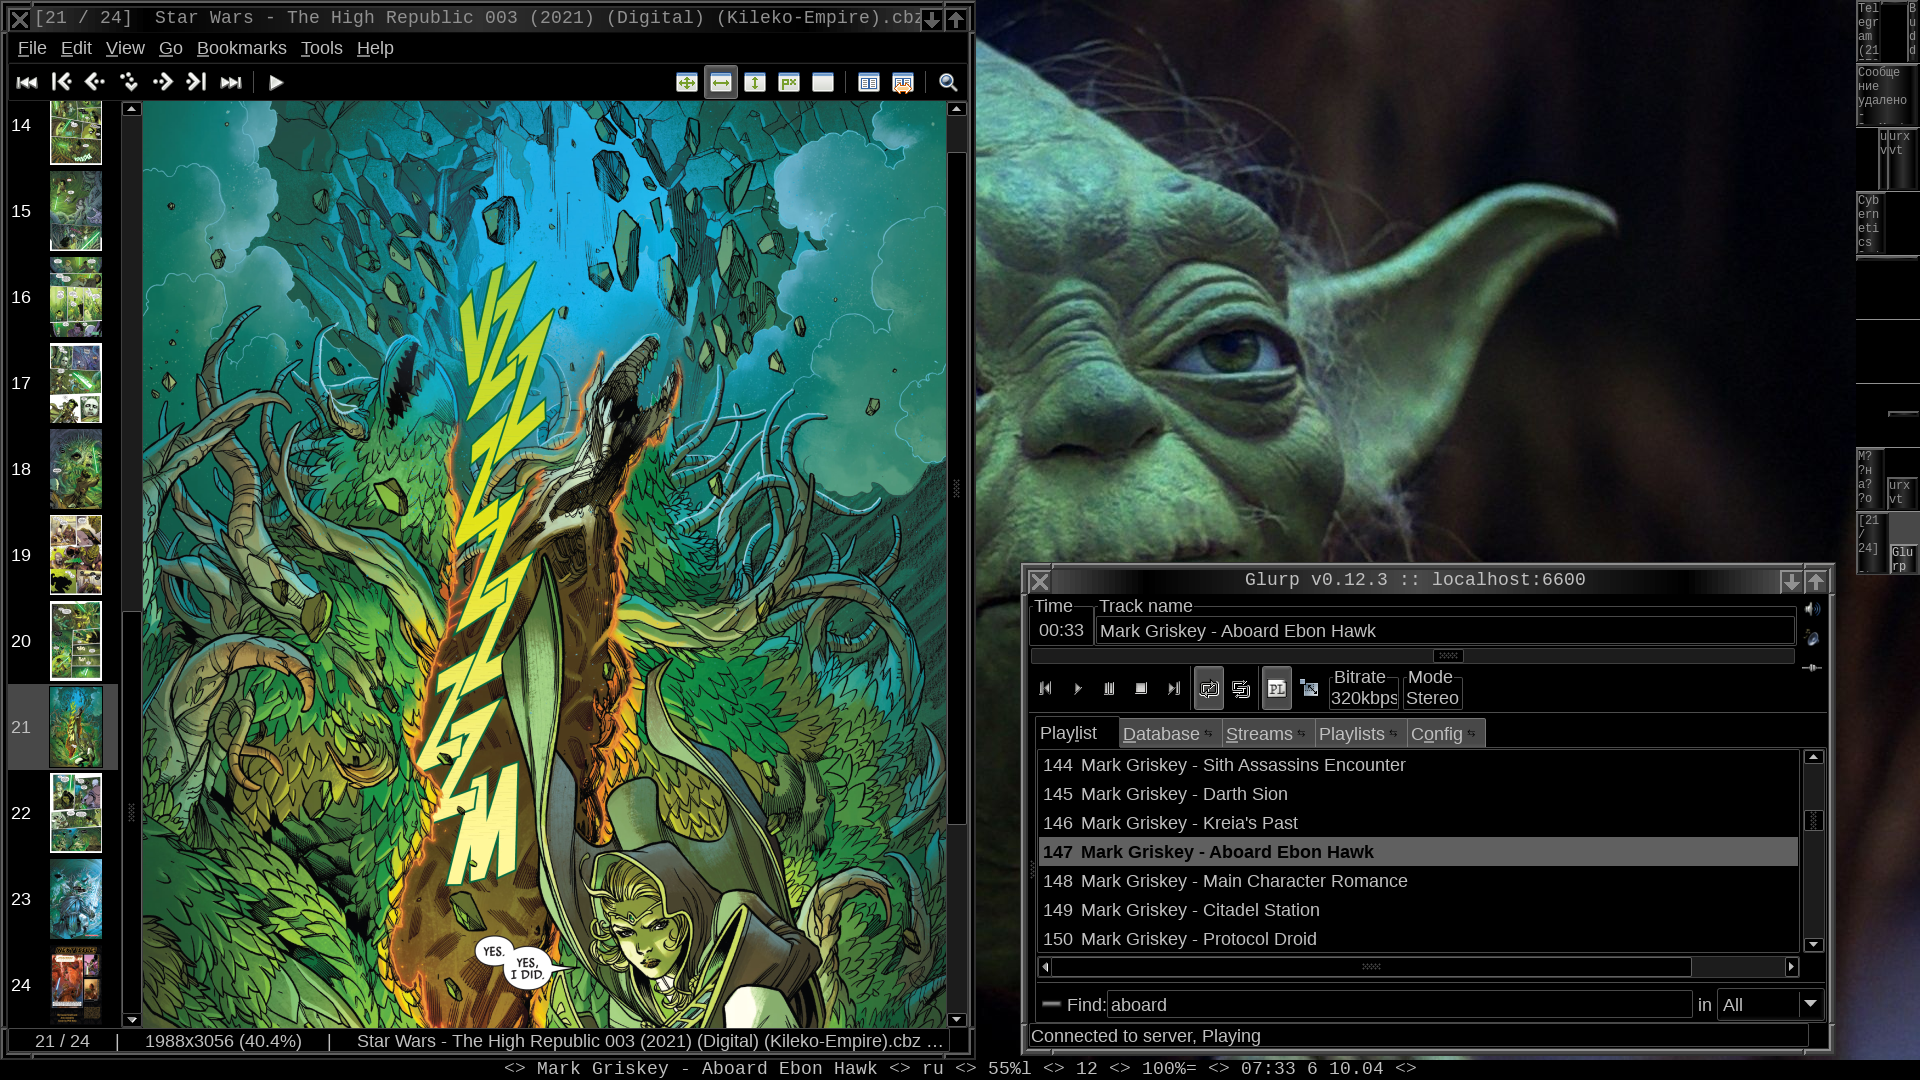Click Glurp track seek bar handle
The width and height of the screenshot is (1920, 1080).
click(1448, 657)
